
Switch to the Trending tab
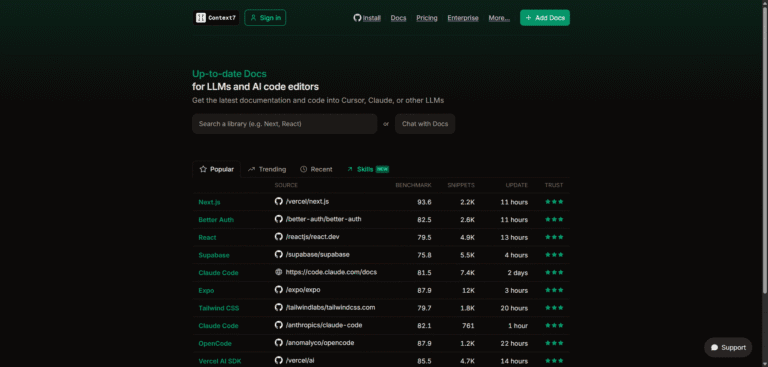pyautogui.click(x=267, y=169)
